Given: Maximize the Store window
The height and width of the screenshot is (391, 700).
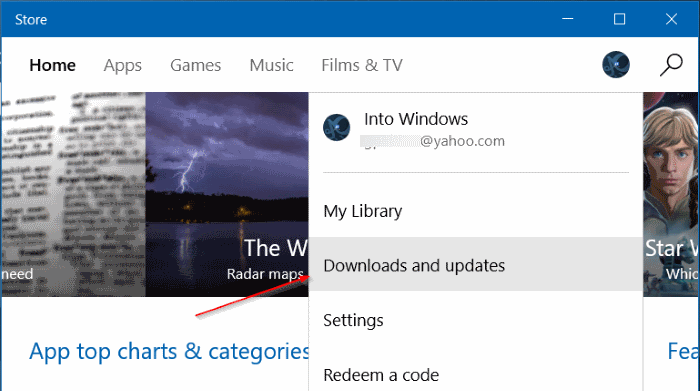Looking at the screenshot, I should (619, 19).
